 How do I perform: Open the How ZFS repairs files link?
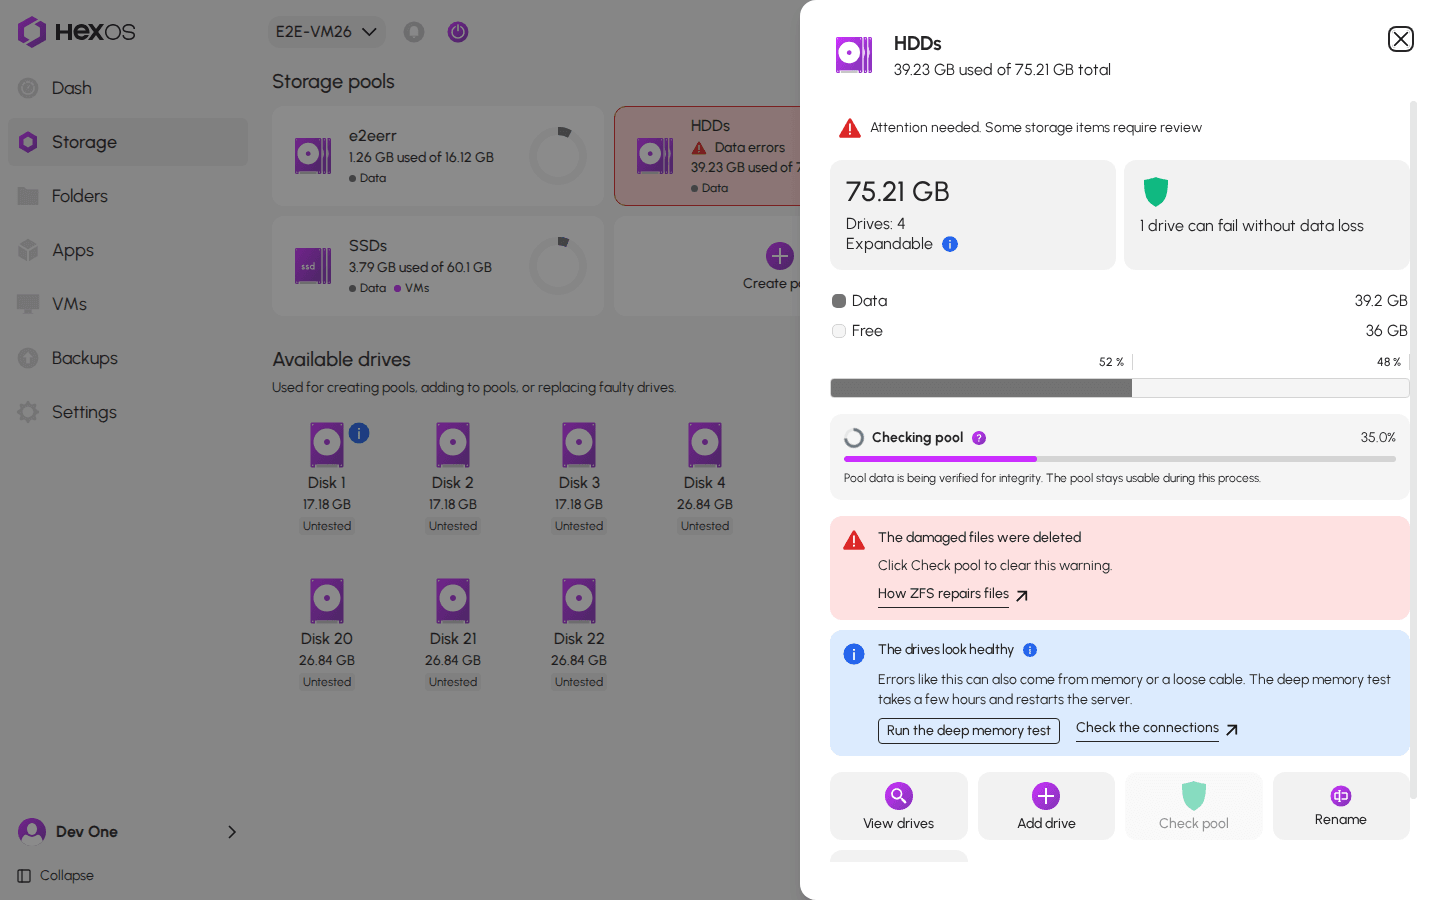(x=953, y=594)
